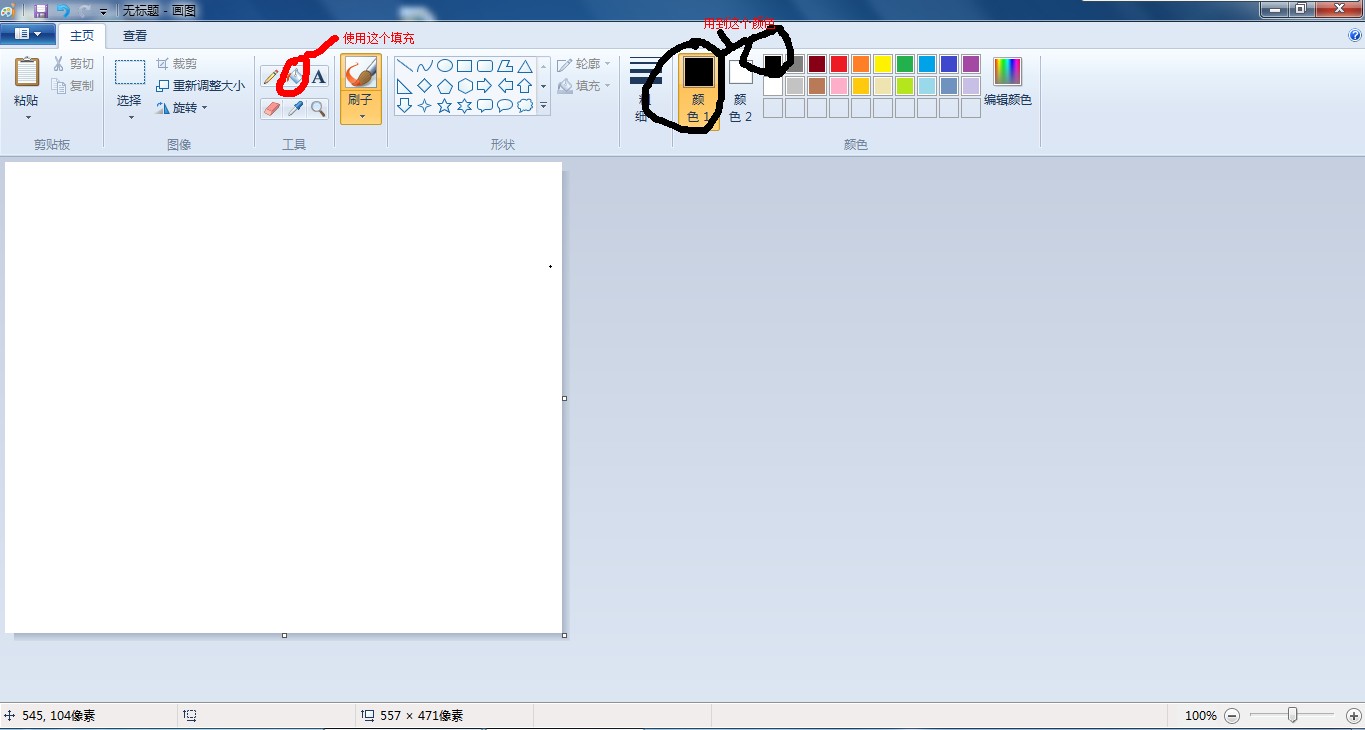Image resolution: width=1365 pixels, height=730 pixels.
Task: Open the Paint file menu button
Action: (27, 35)
